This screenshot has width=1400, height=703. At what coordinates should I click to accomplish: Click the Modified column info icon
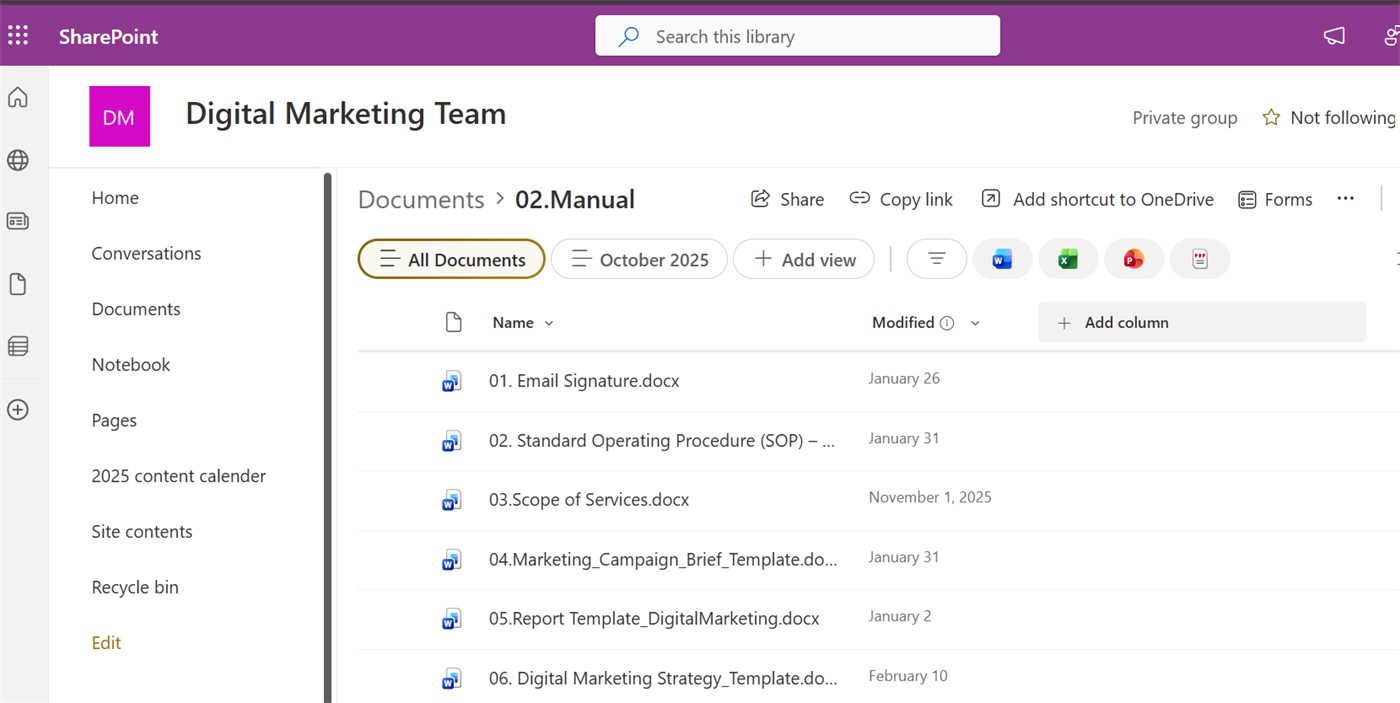pos(947,323)
